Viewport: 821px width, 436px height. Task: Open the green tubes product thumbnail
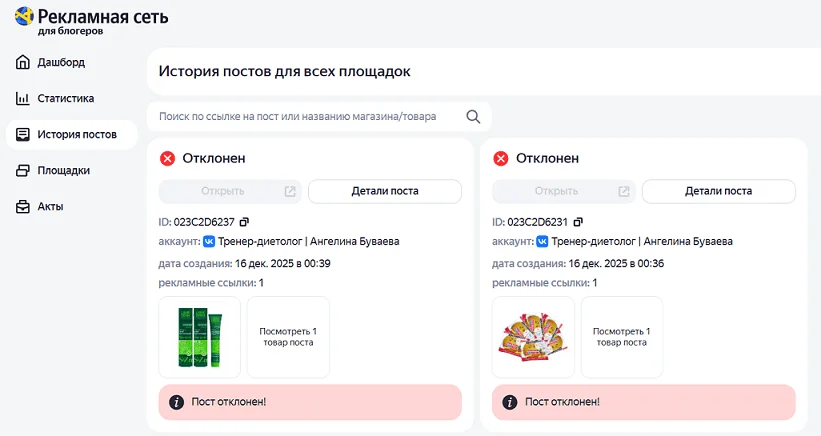pyautogui.click(x=200, y=337)
